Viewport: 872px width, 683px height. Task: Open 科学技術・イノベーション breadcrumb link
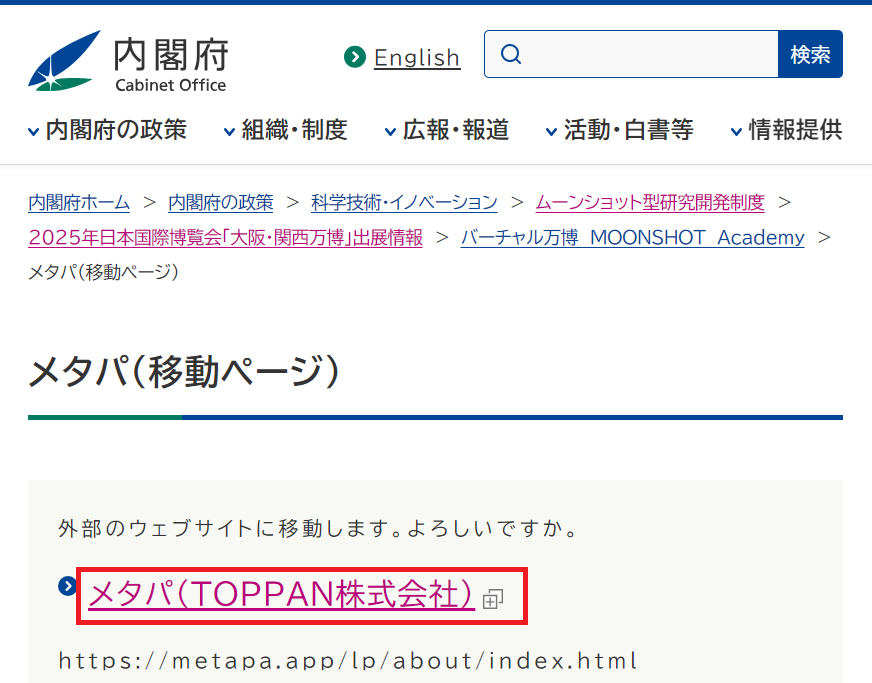404,202
